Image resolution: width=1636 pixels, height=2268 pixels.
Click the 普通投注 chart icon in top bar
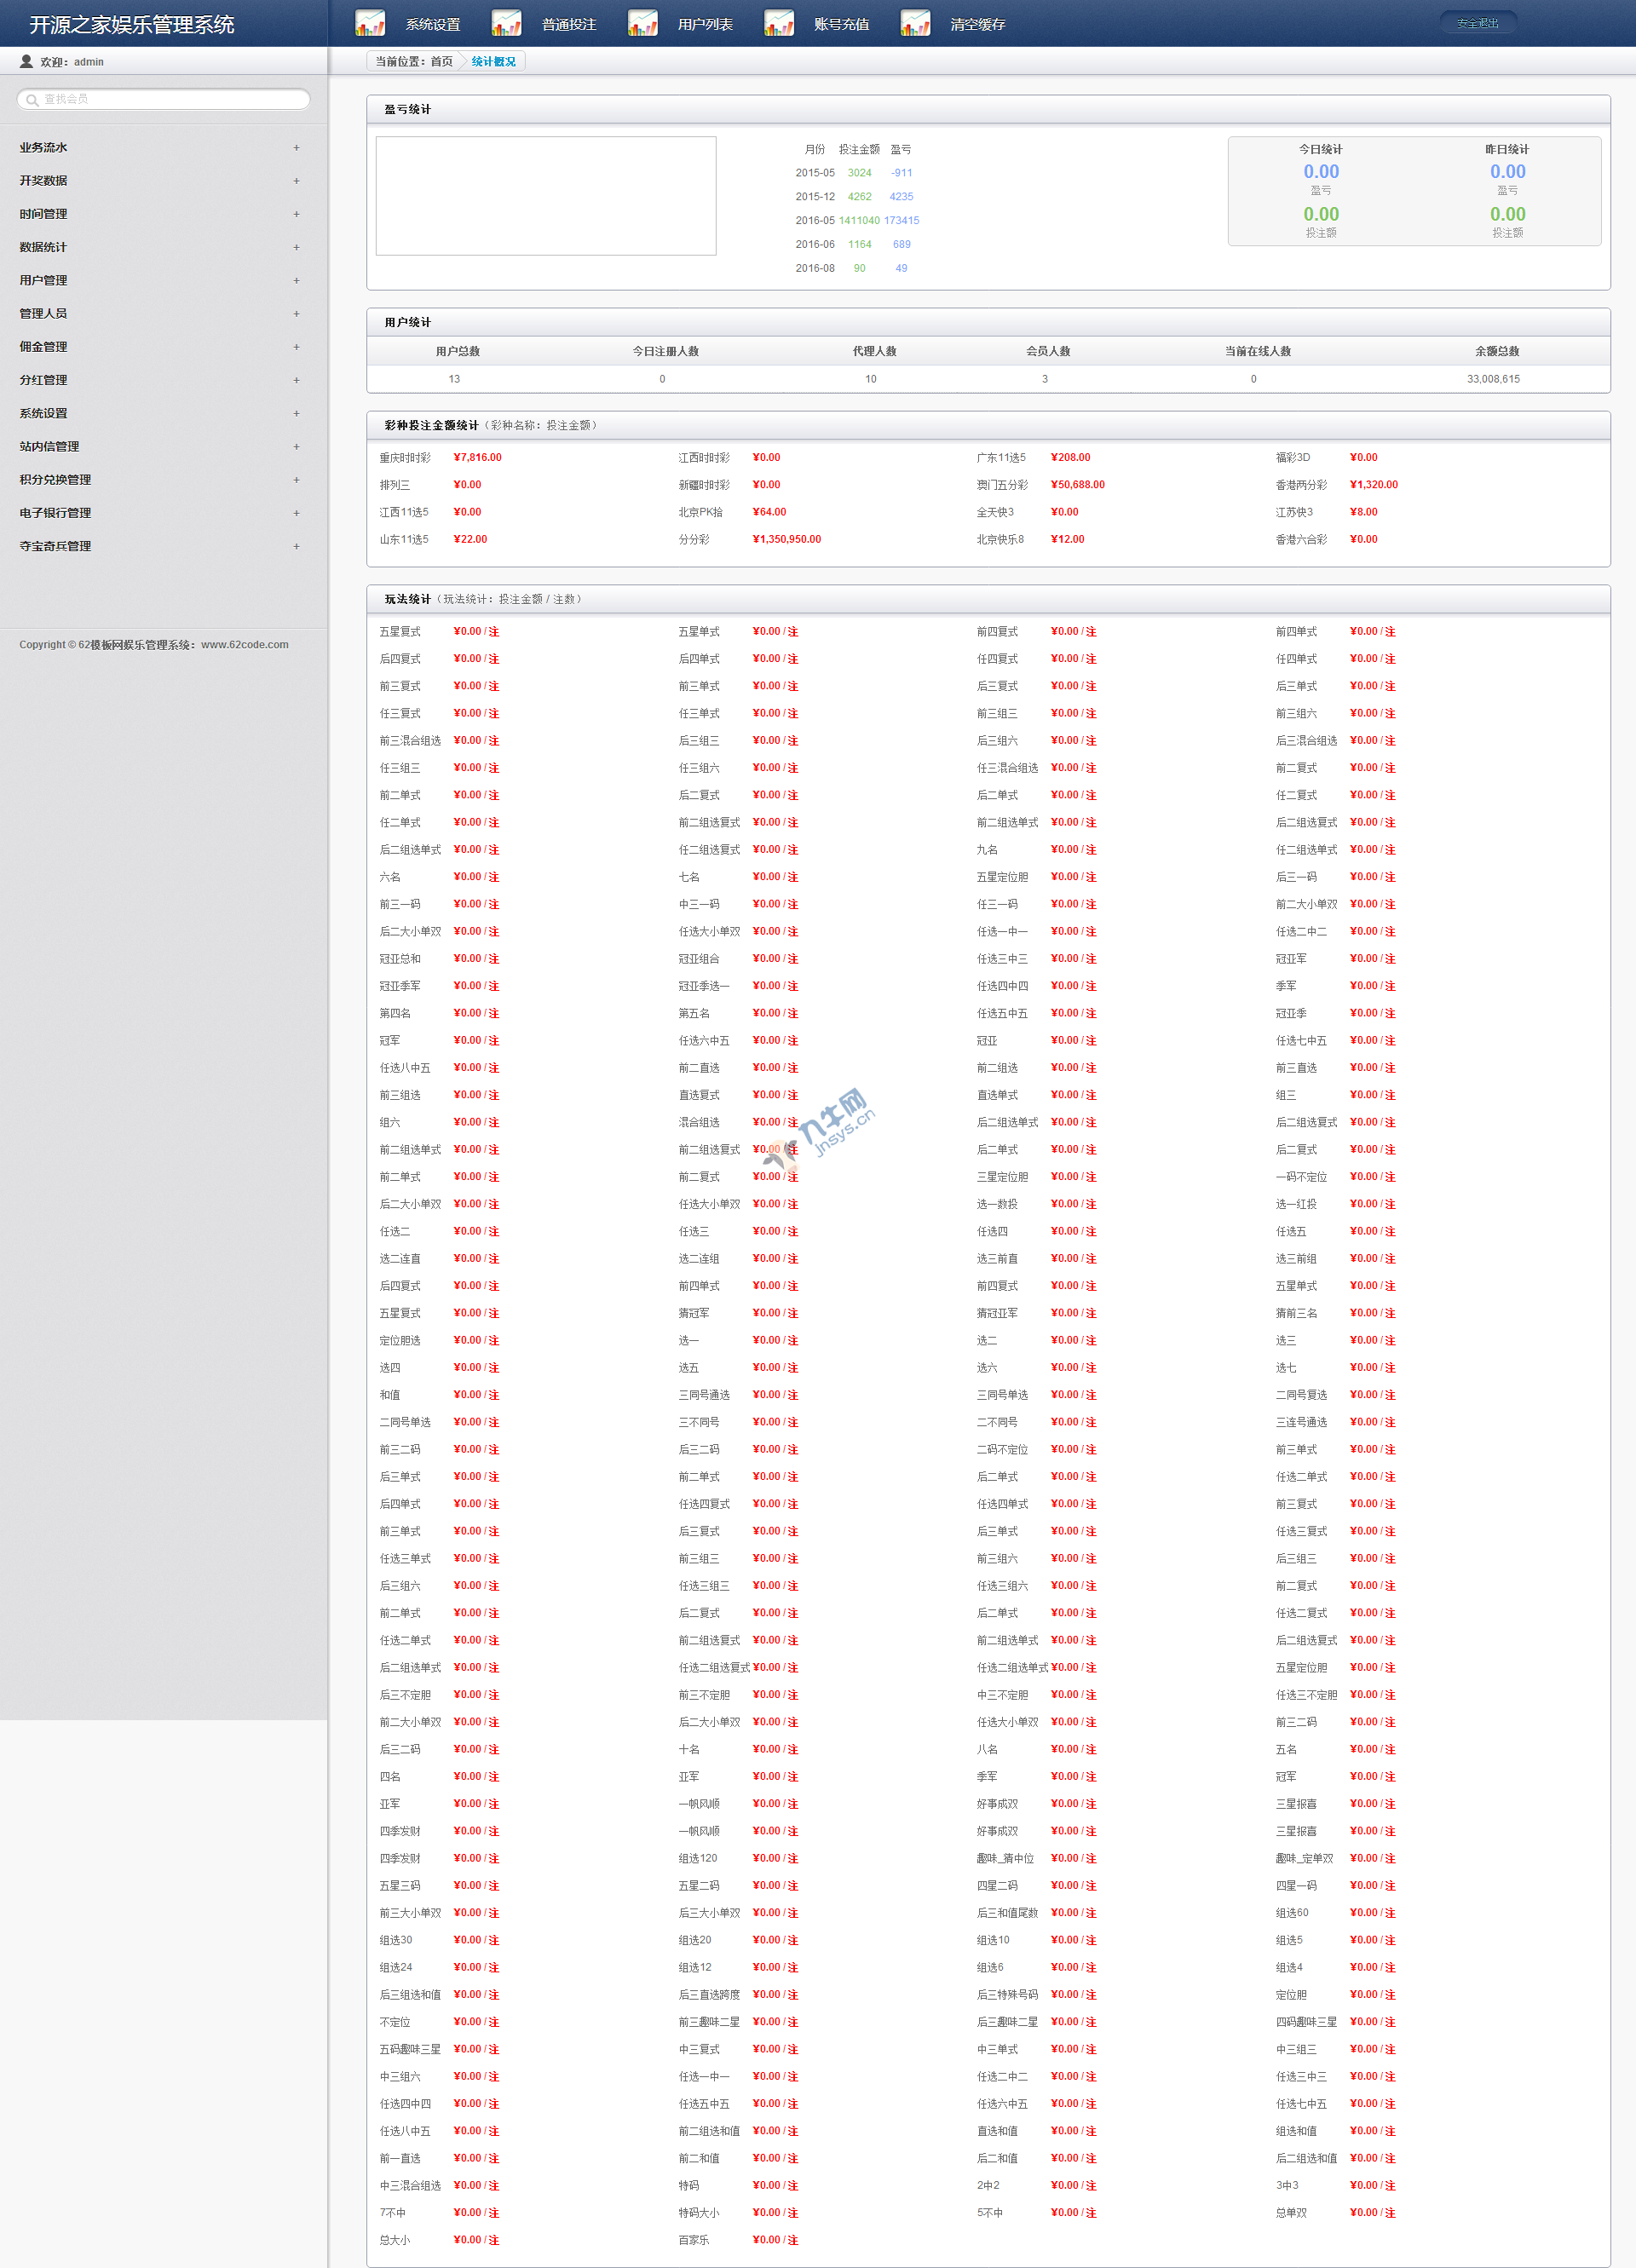click(507, 23)
